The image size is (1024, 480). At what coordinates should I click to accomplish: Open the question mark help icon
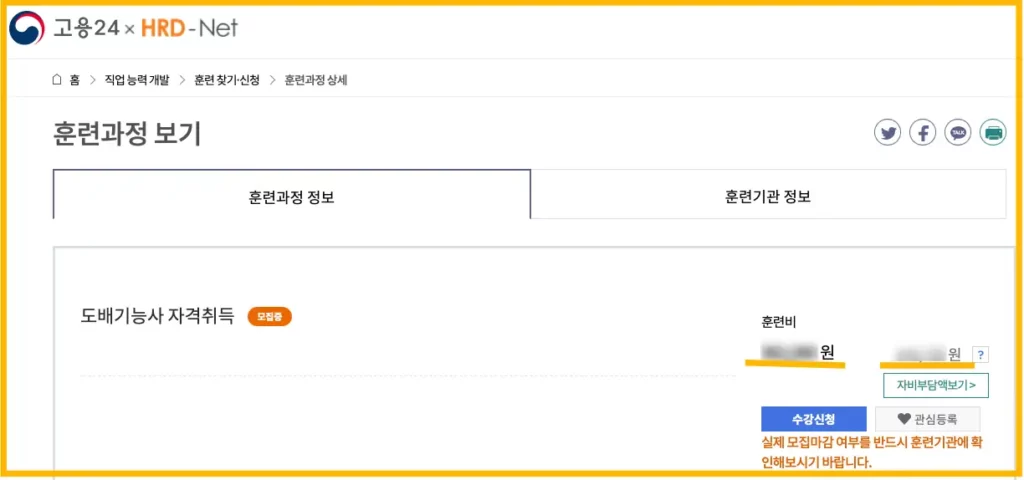pyautogui.click(x=980, y=355)
